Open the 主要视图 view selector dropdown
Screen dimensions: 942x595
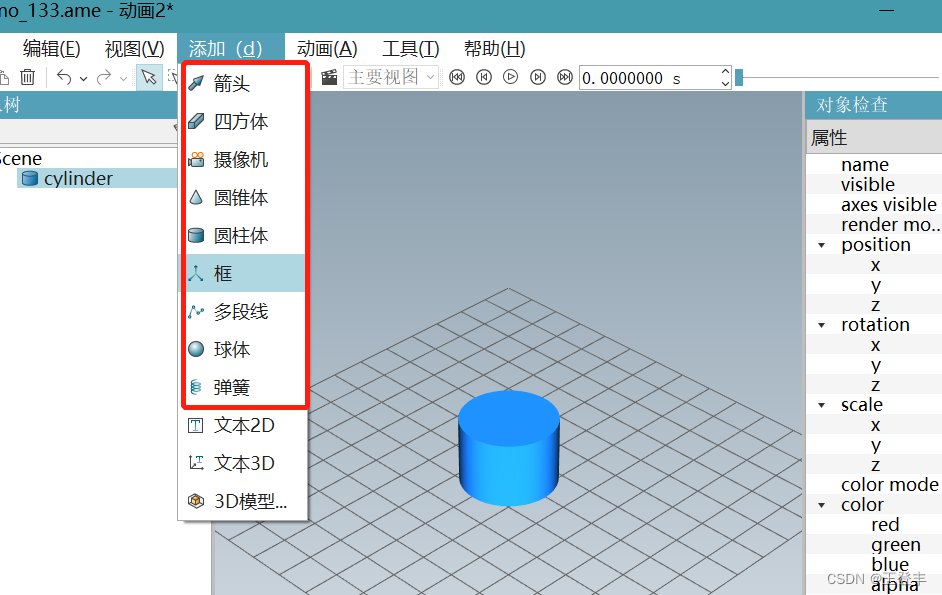pyautogui.click(x=432, y=76)
